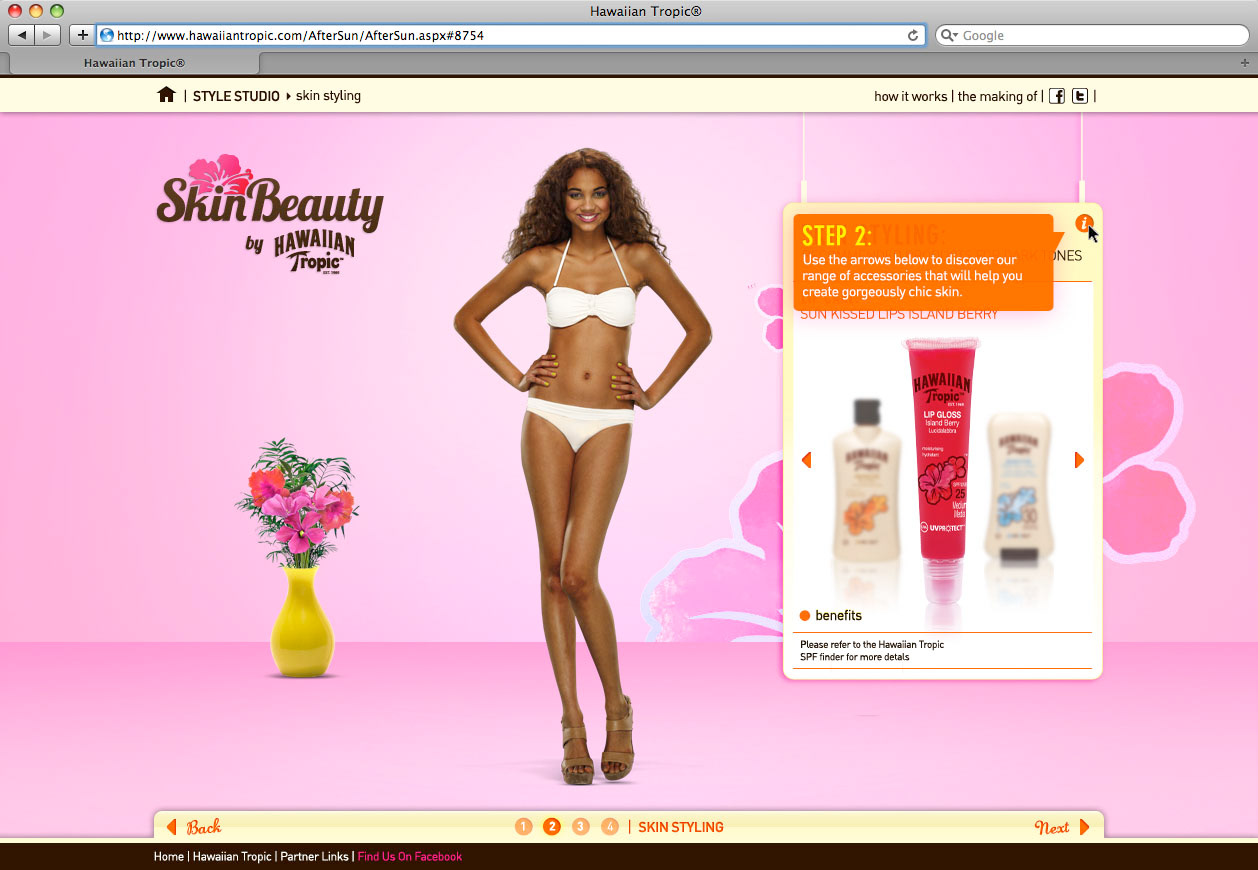Viewport: 1258px width, 870px height.
Task: Click 'SUN KISSED LIPS ISLAND BERRY' product title
Action: [x=899, y=314]
